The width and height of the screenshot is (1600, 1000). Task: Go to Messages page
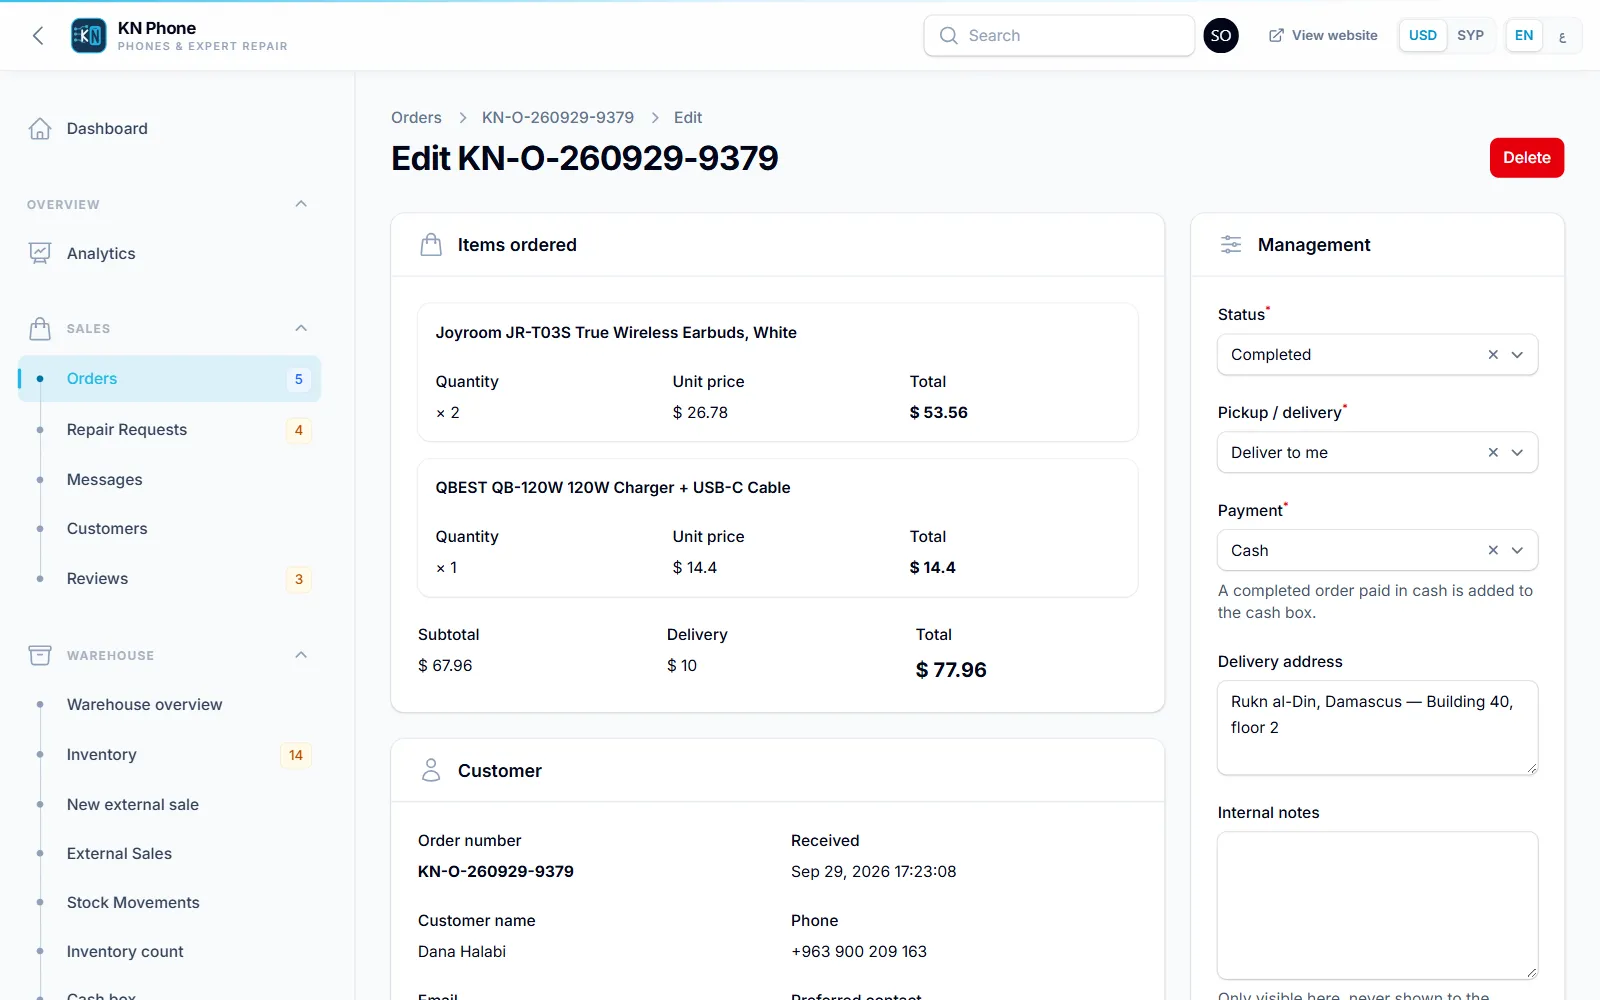click(x=170, y=480)
